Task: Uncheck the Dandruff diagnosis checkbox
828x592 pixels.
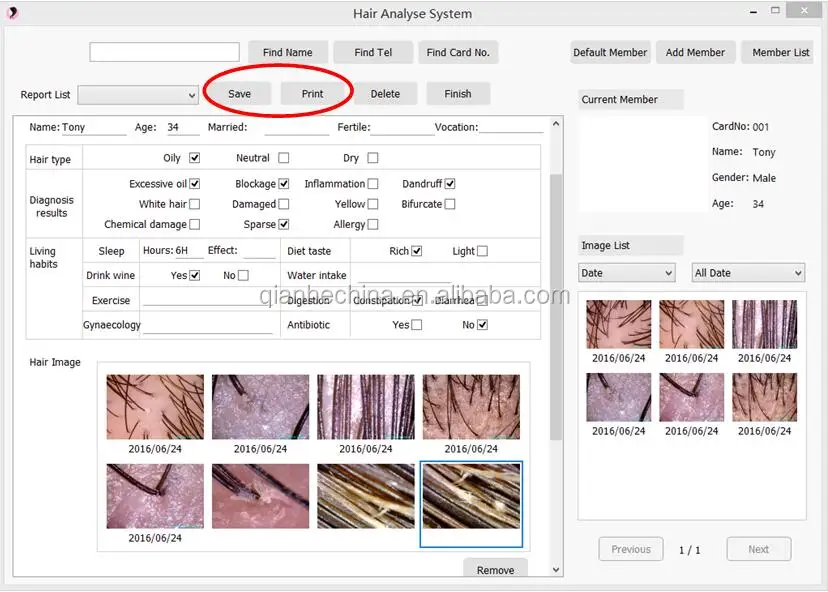Action: (448, 183)
